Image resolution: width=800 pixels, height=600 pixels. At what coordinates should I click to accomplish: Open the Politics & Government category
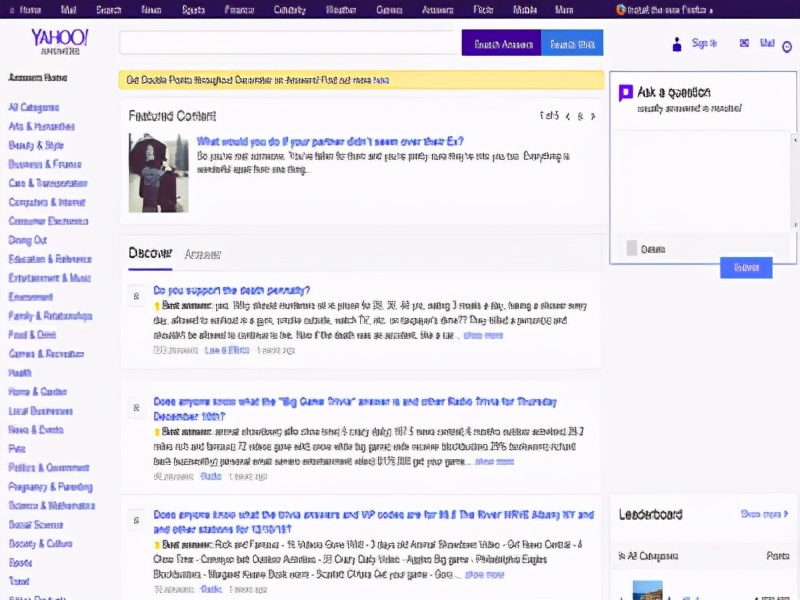49,467
